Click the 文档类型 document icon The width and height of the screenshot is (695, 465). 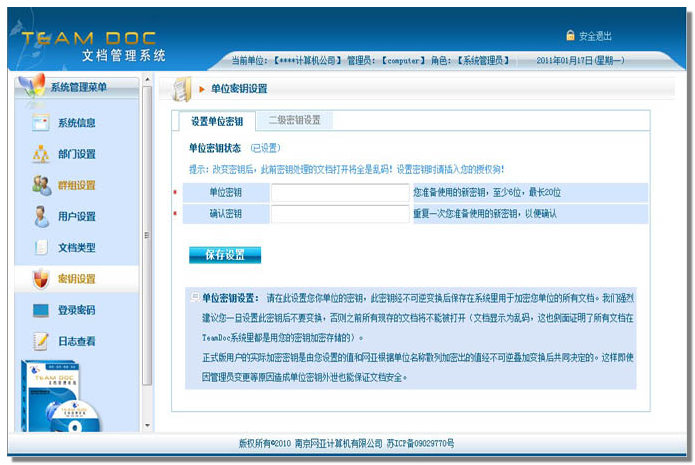41,247
